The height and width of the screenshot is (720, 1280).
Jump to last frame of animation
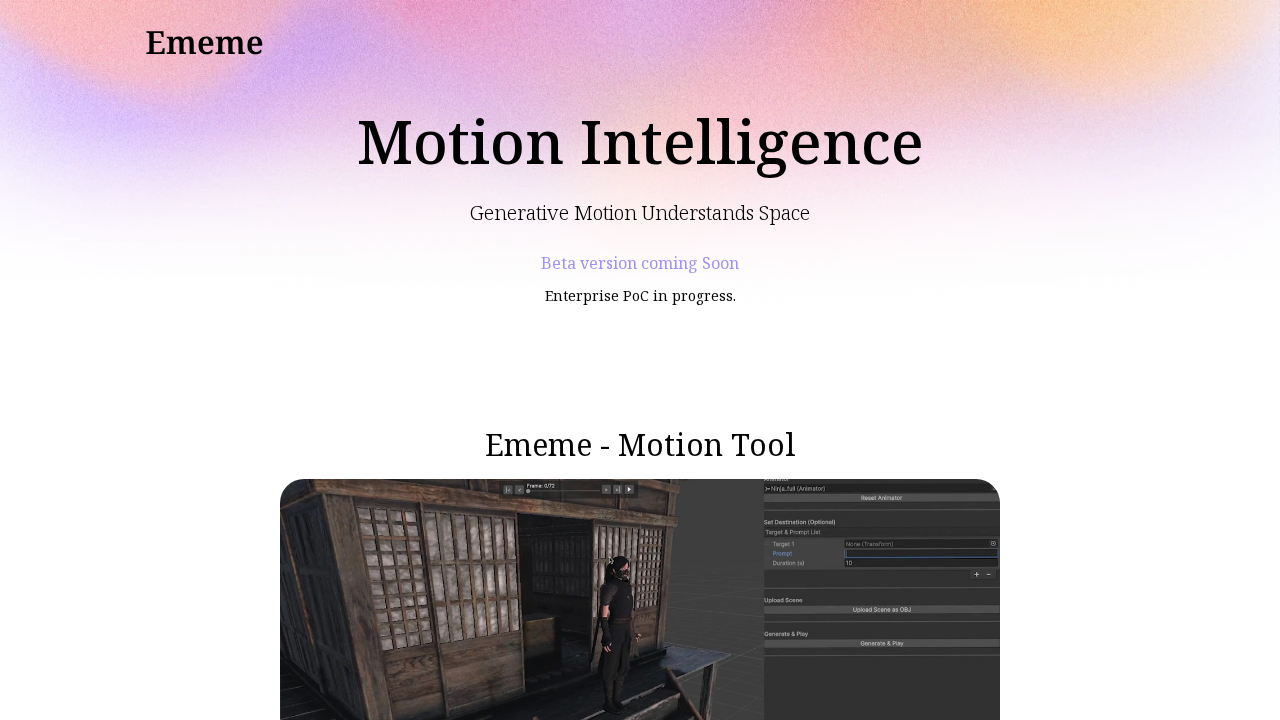coord(618,490)
